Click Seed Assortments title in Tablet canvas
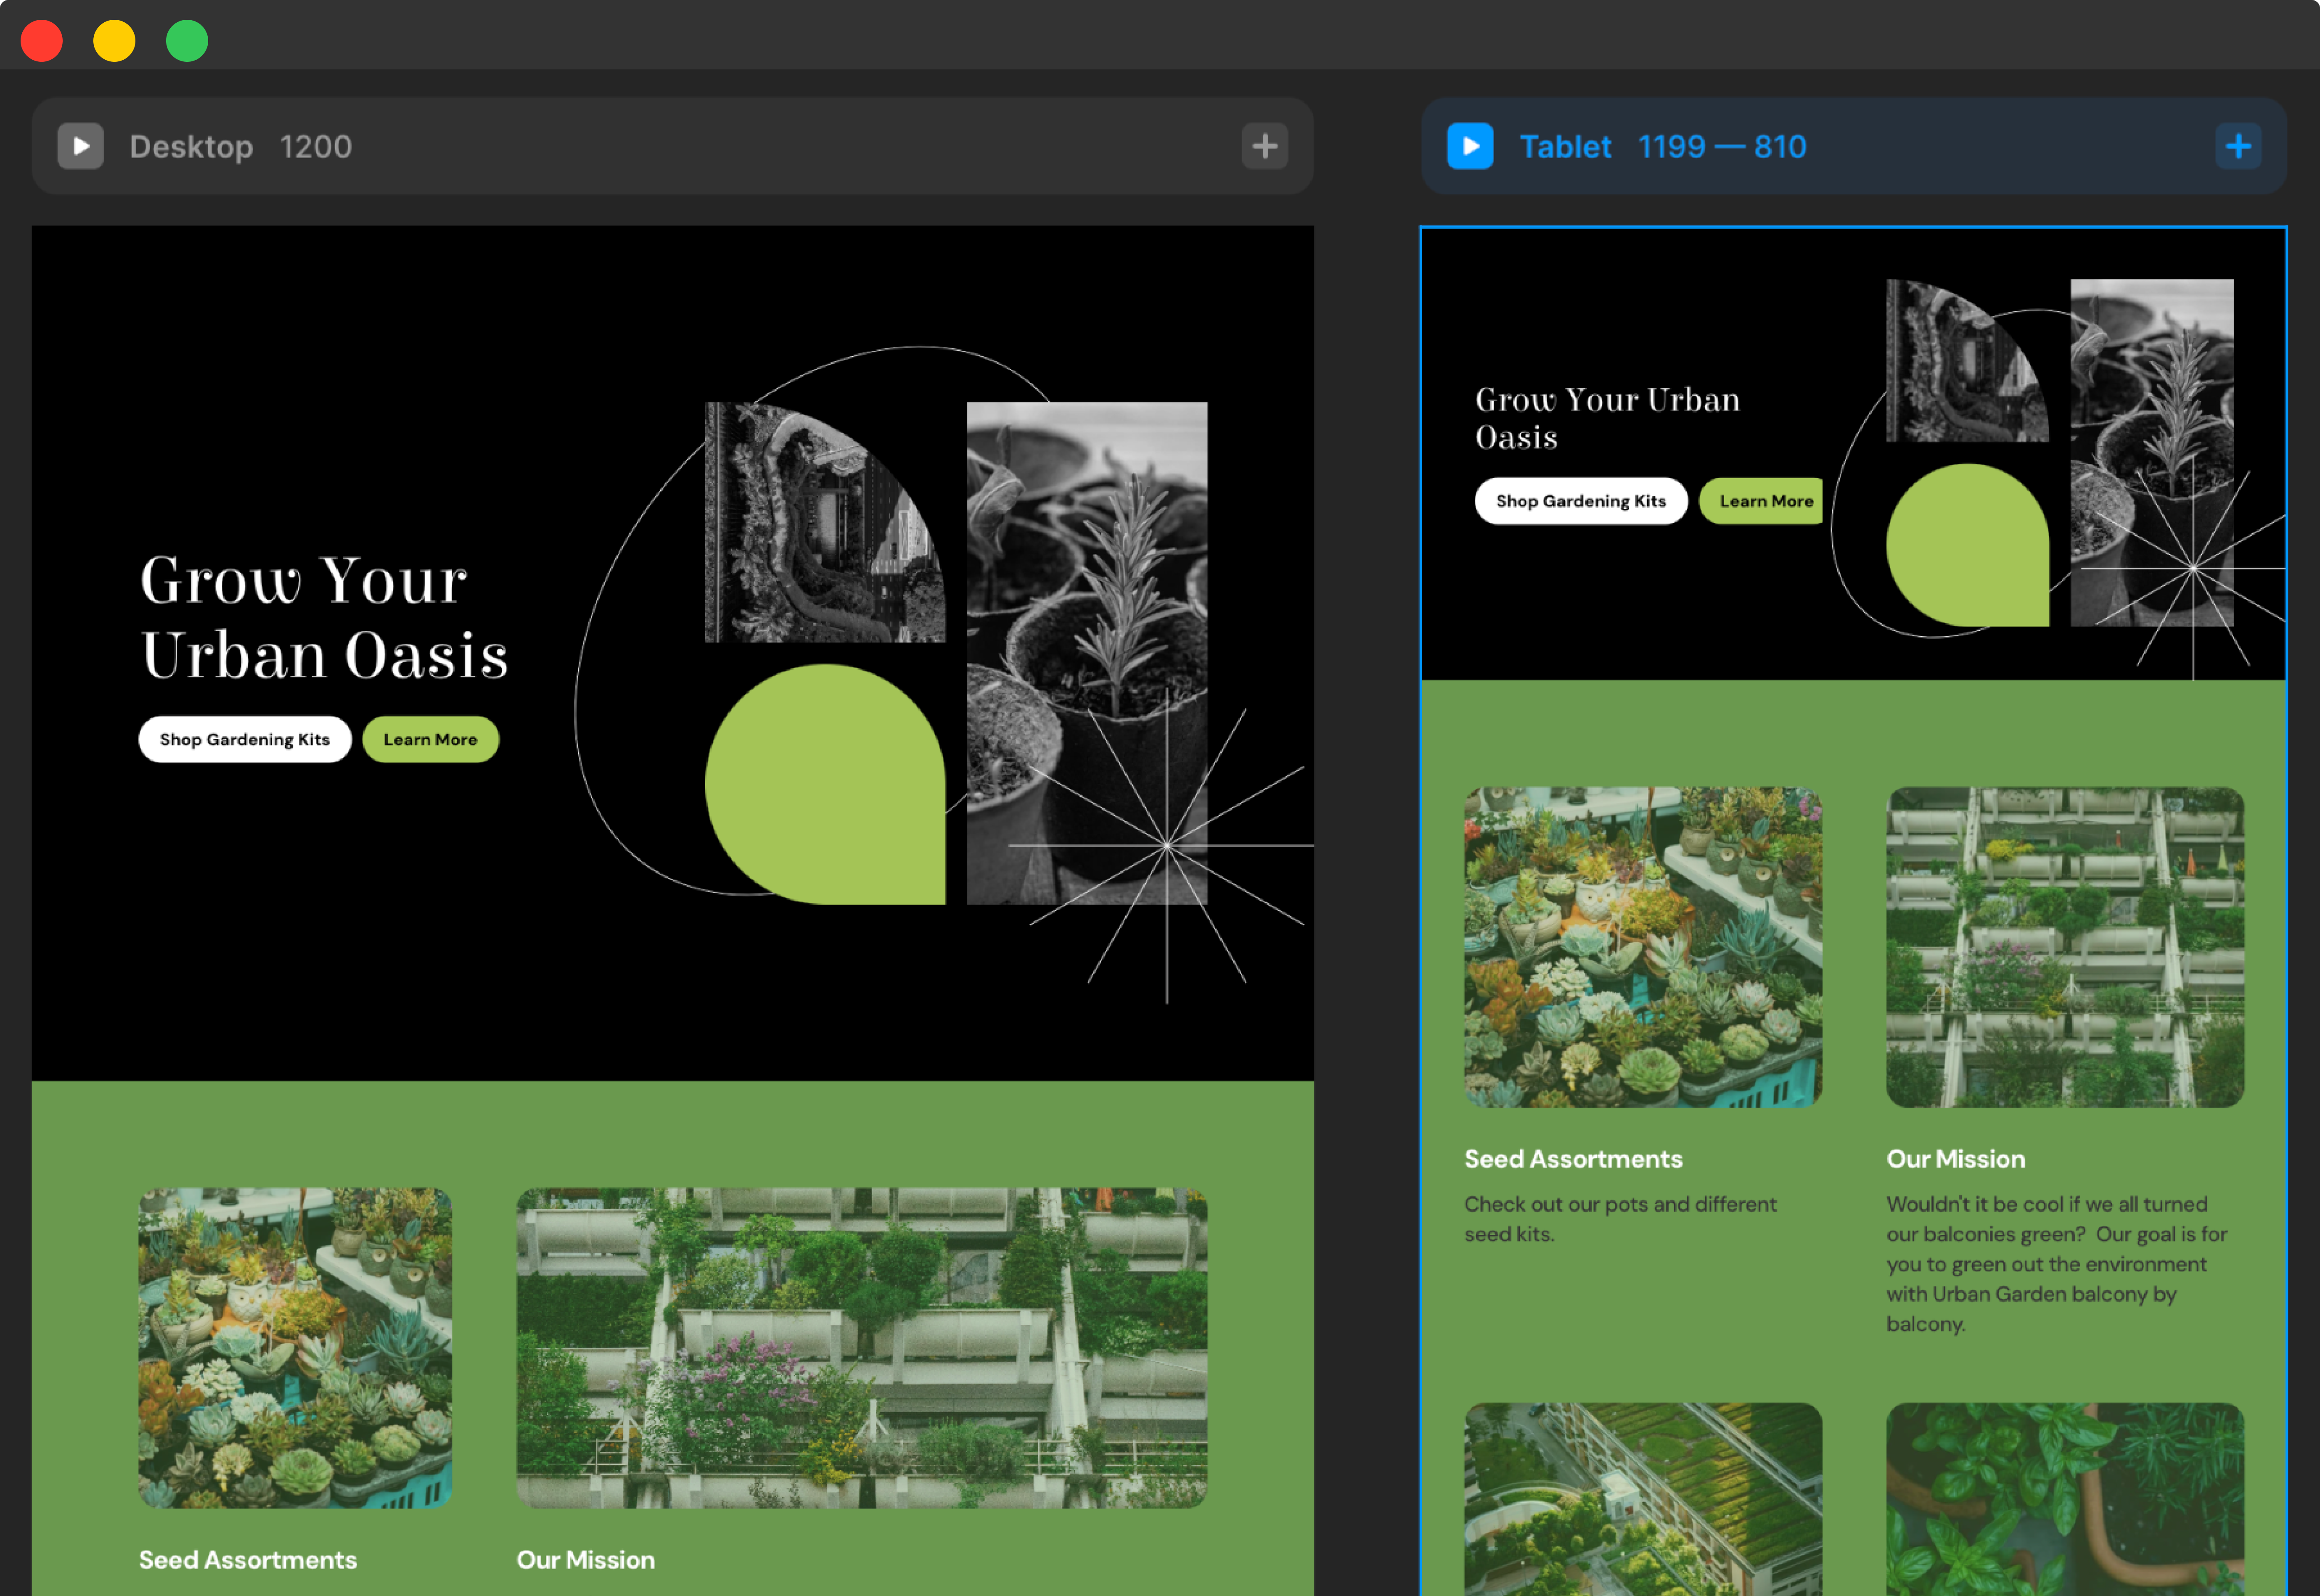 tap(1573, 1159)
